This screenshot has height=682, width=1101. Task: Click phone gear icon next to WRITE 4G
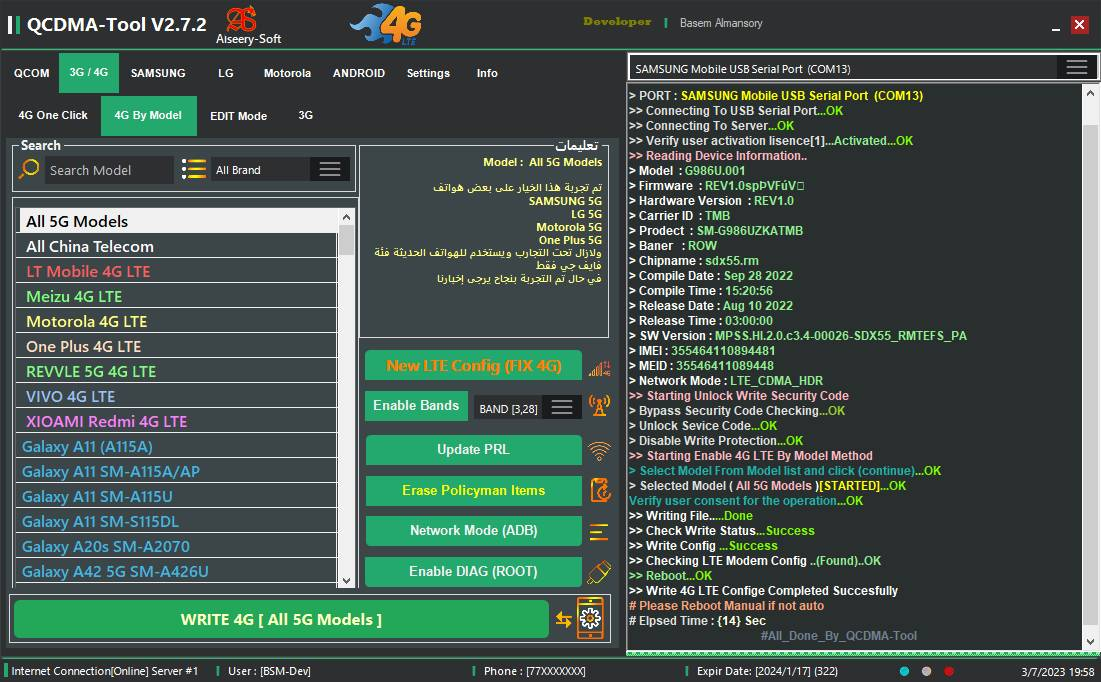pos(590,618)
